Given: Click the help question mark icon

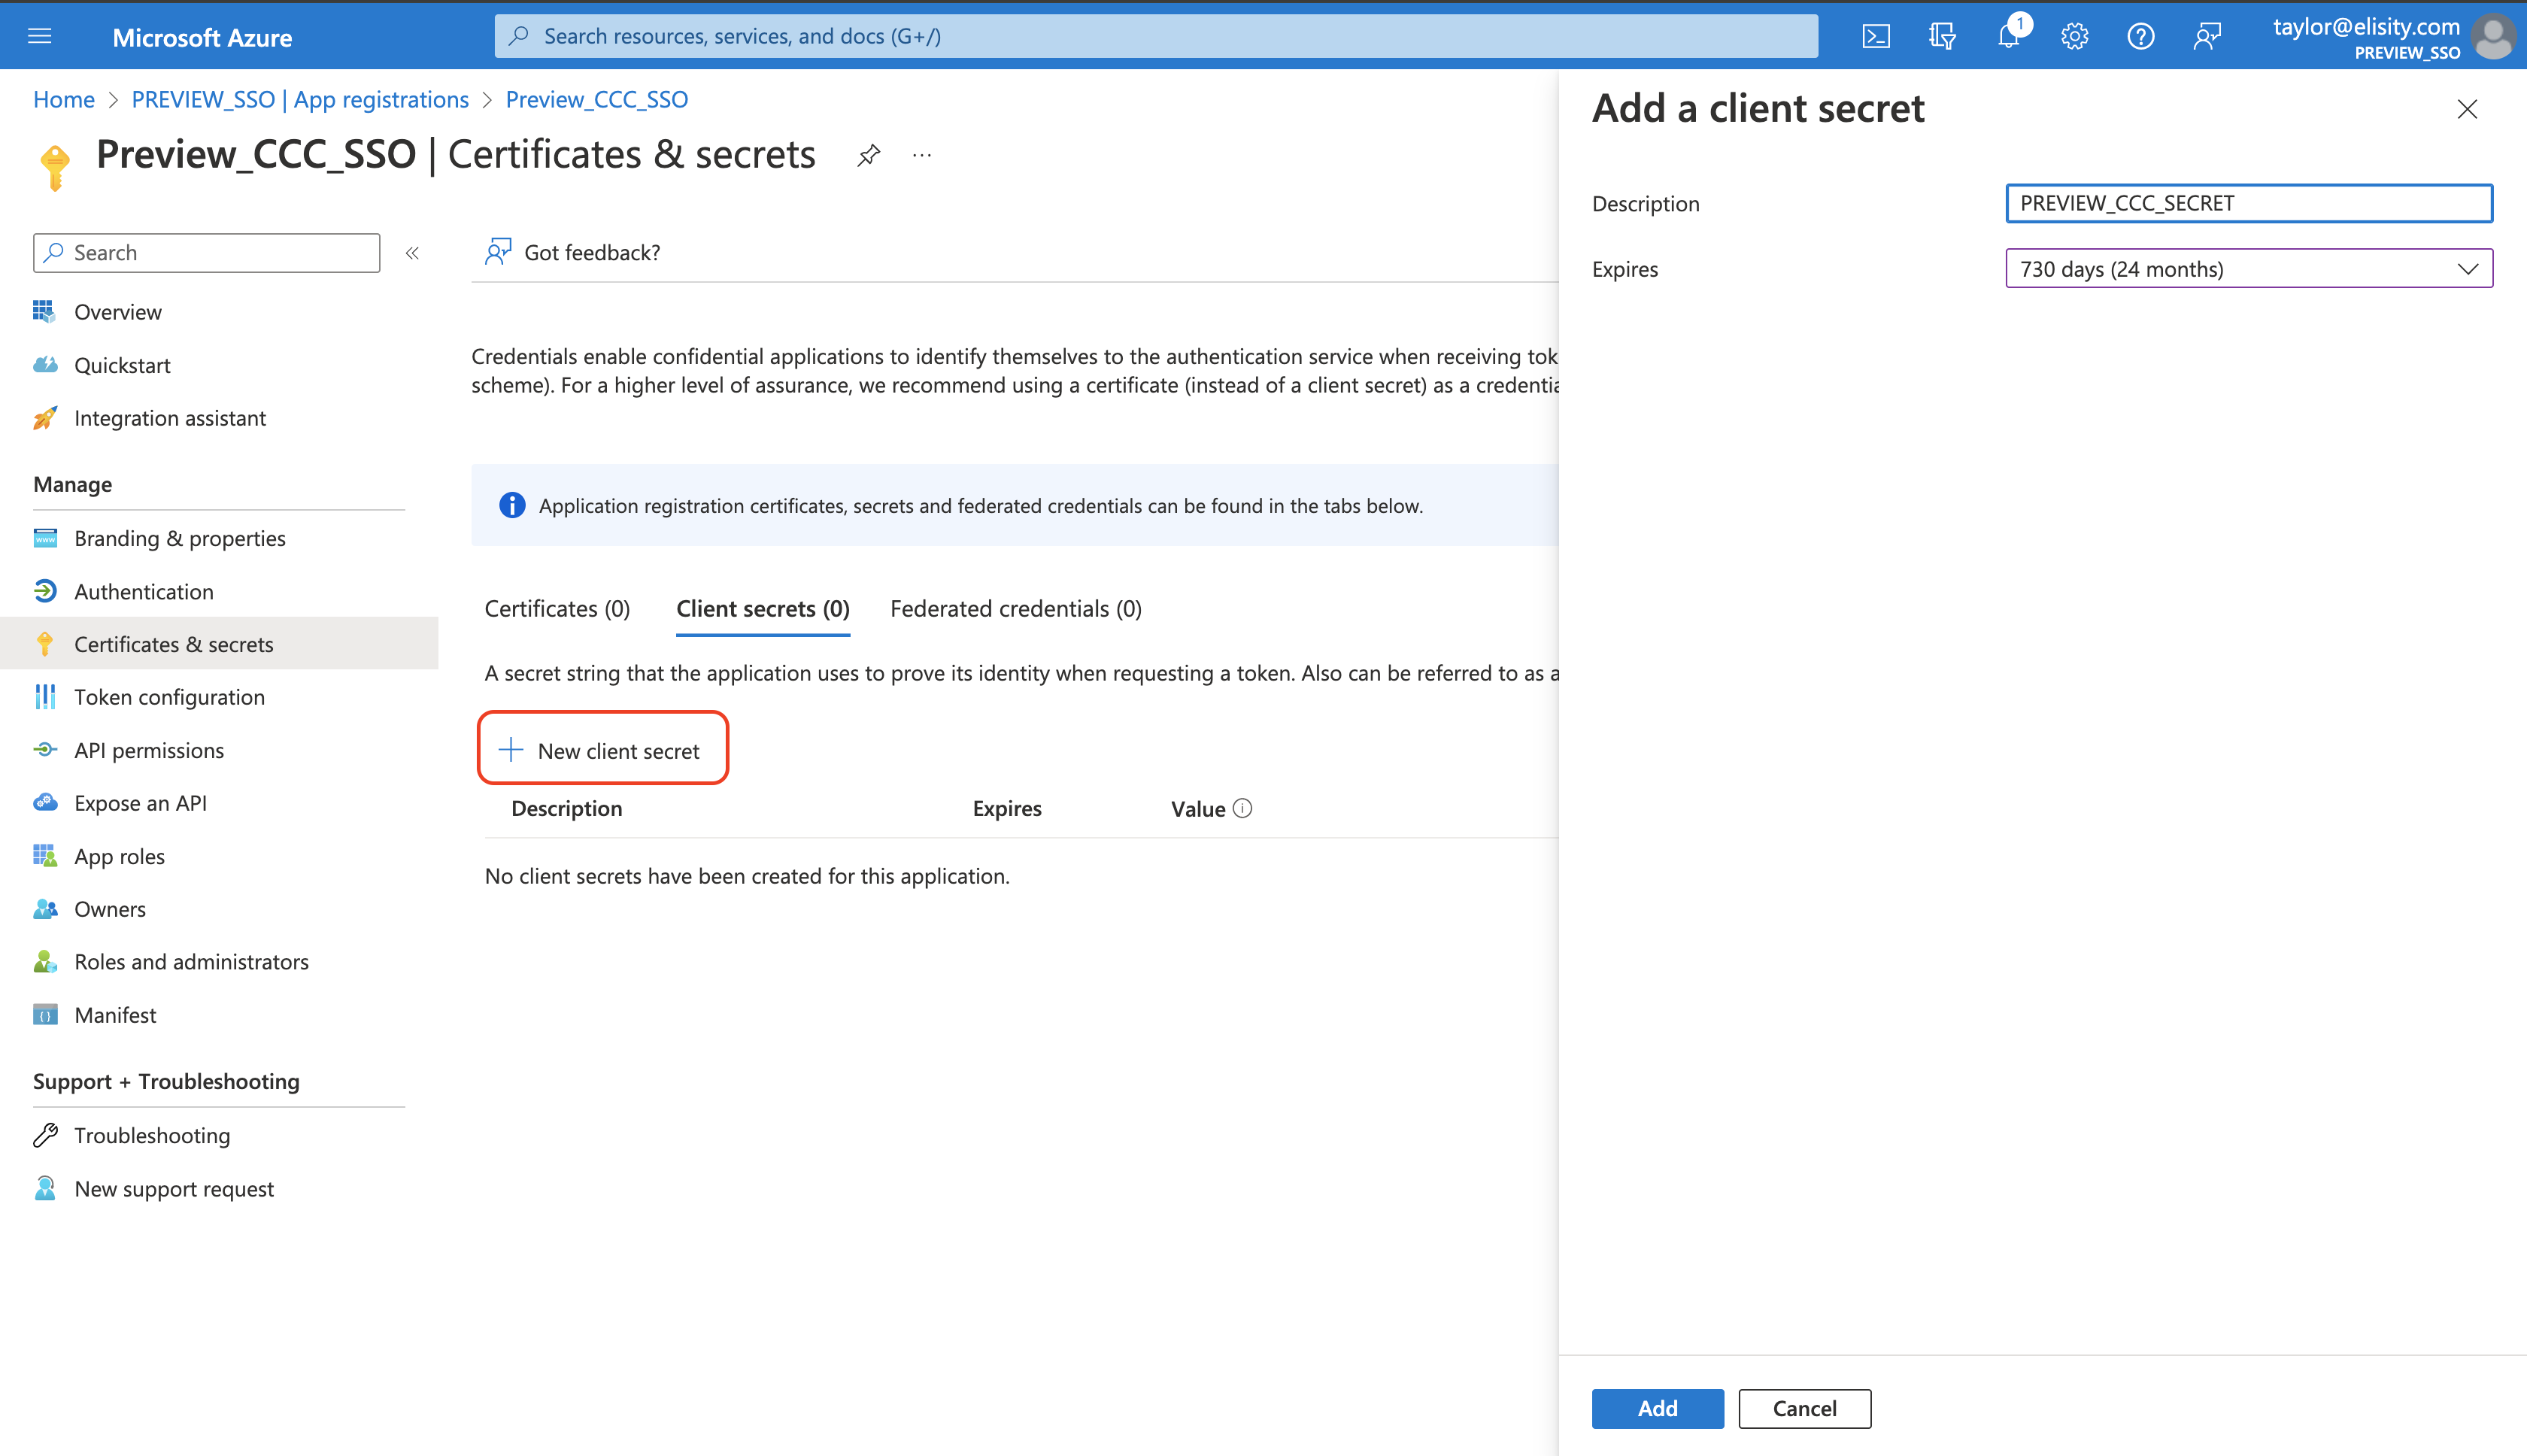Looking at the screenshot, I should tap(2140, 37).
